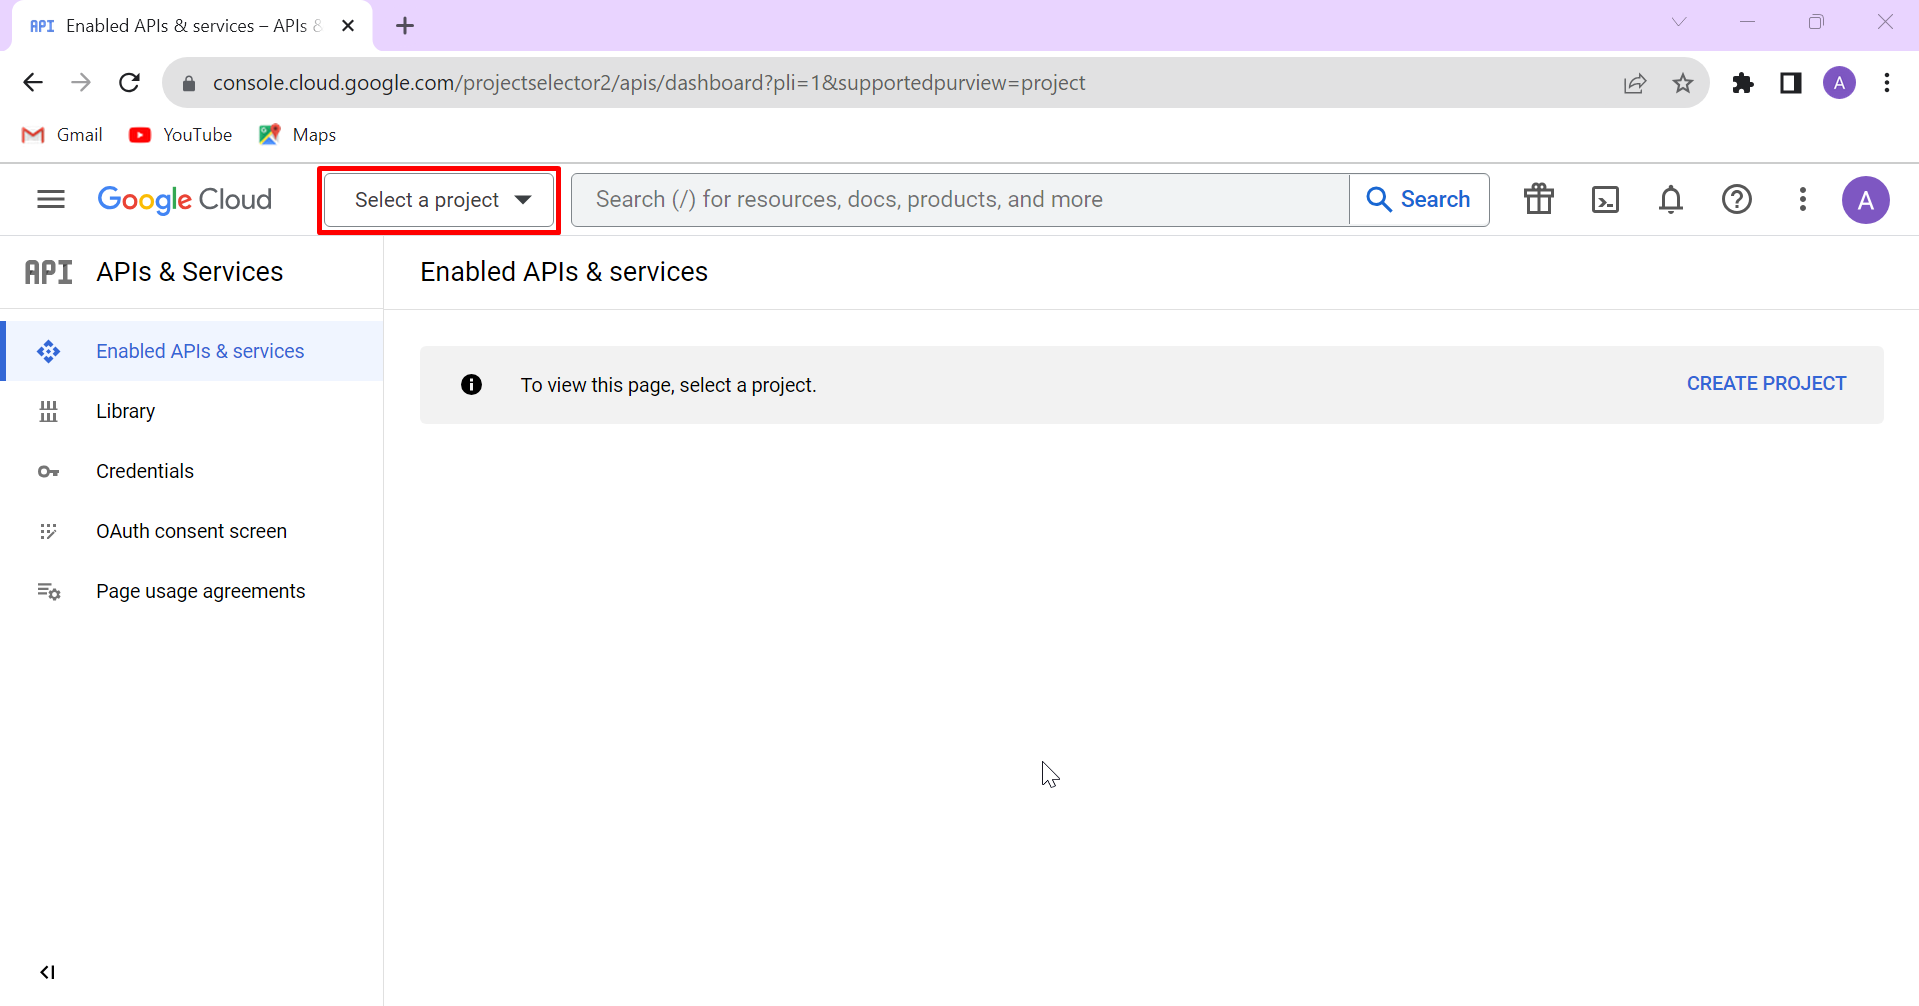The width and height of the screenshot is (1919, 1006).
Task: Open the gifts and rewards icon
Action: coord(1538,199)
